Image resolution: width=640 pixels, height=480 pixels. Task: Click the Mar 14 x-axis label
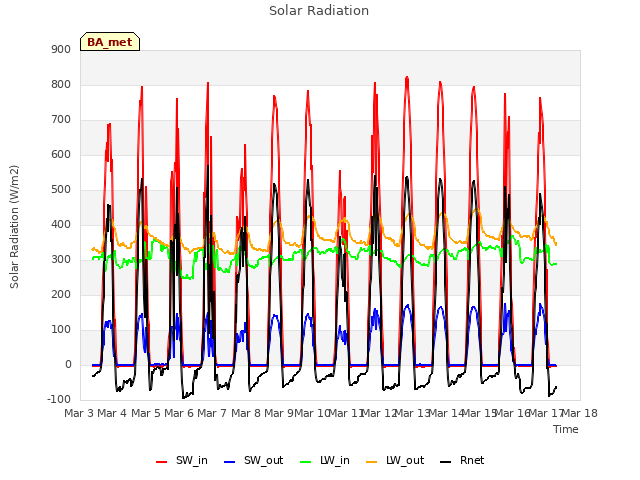(x=446, y=413)
